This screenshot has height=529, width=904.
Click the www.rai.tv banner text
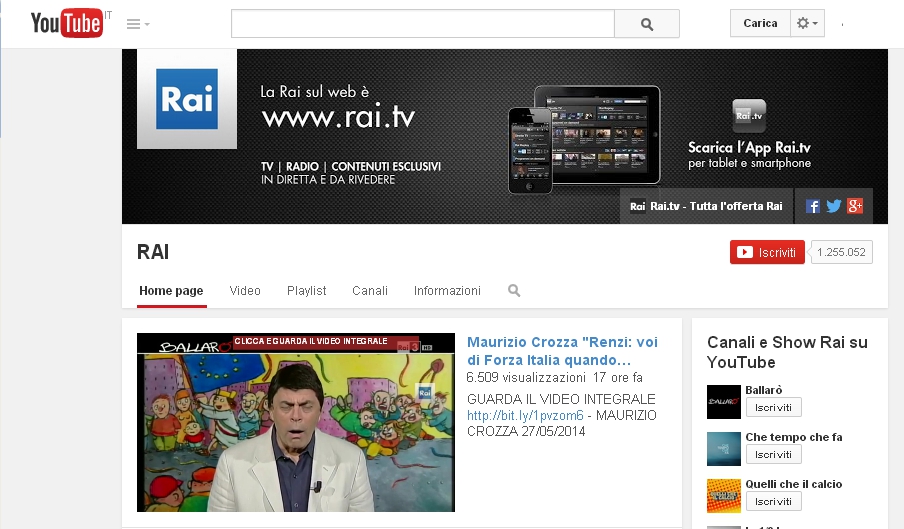tap(338, 117)
